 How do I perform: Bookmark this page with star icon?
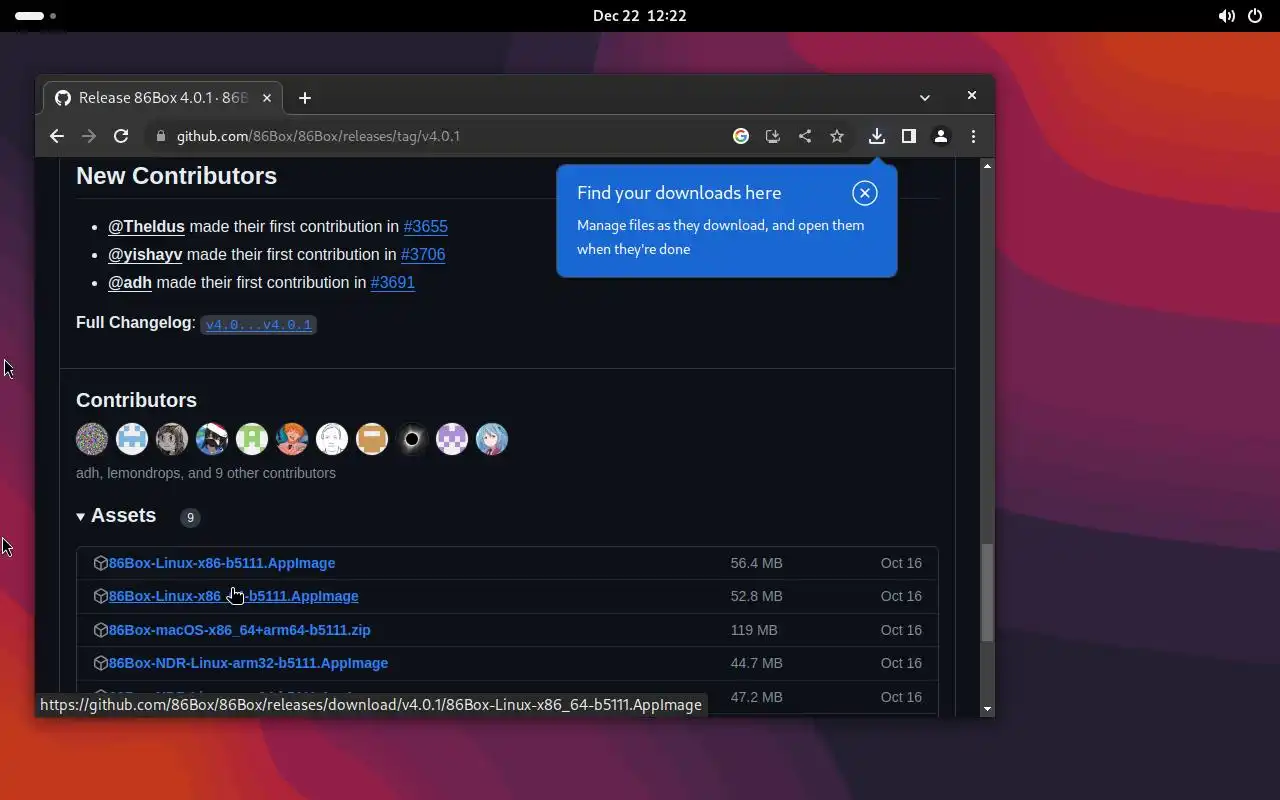(x=837, y=136)
